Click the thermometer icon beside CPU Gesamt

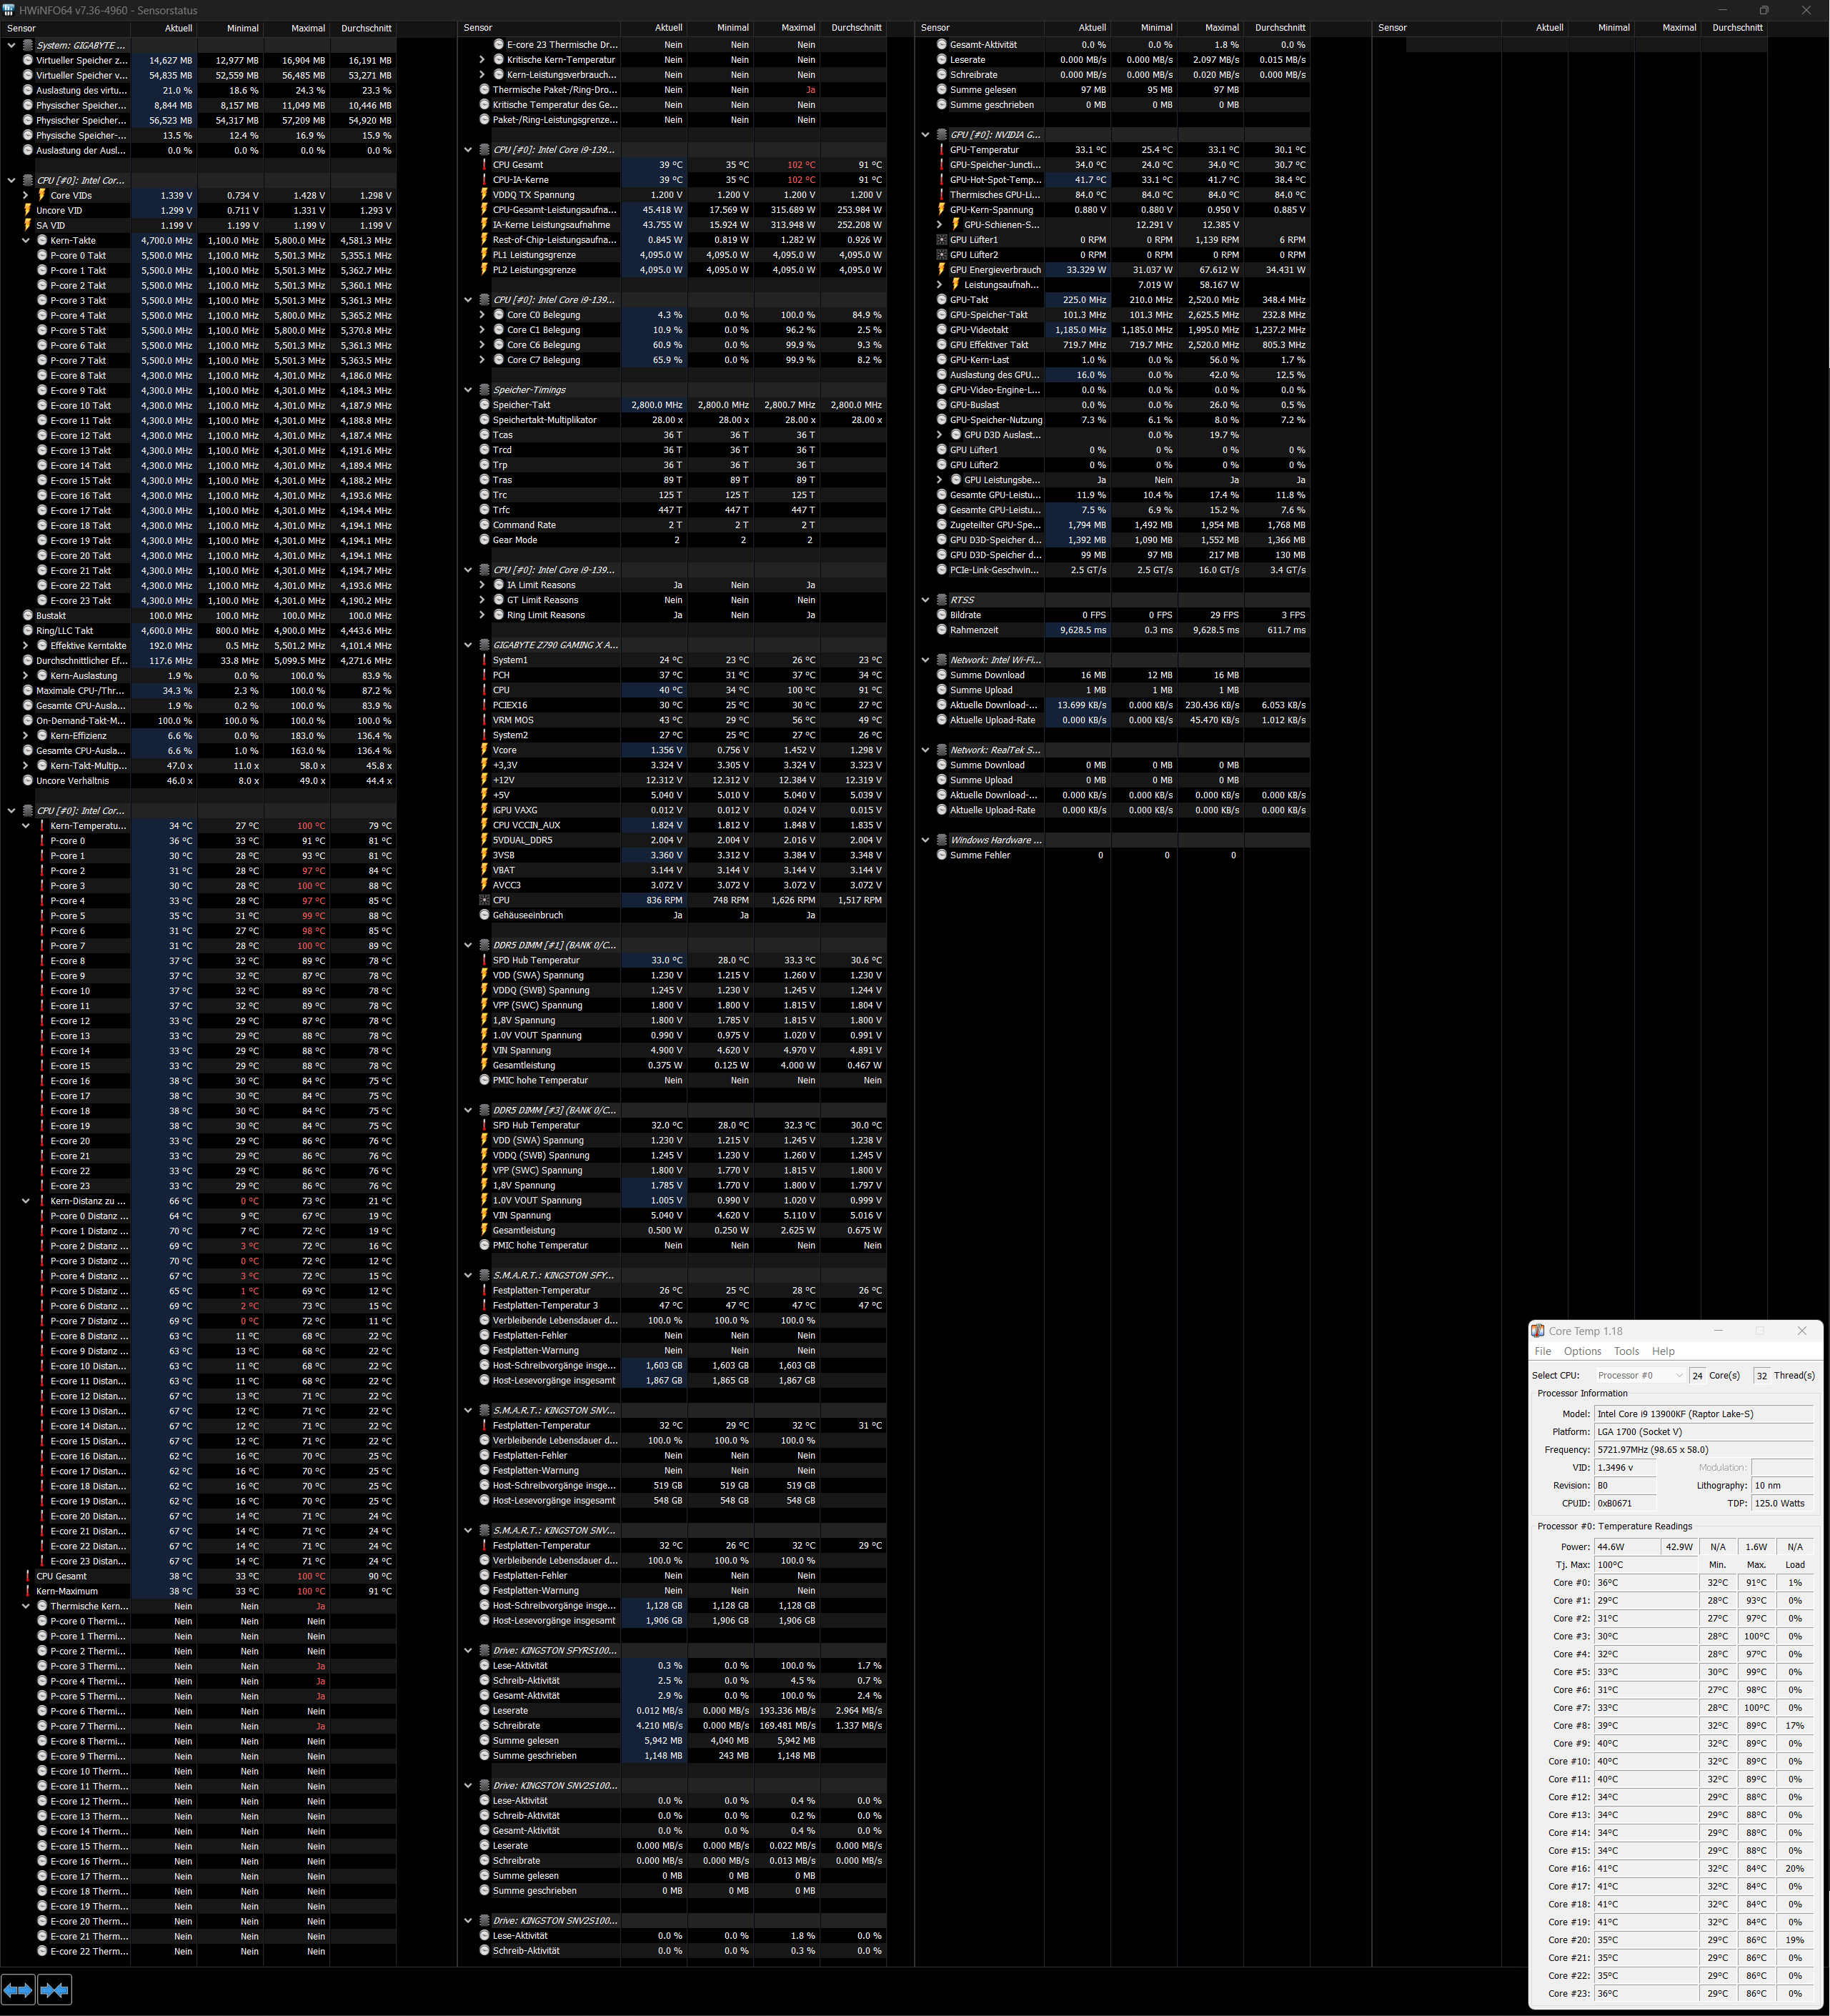484,165
